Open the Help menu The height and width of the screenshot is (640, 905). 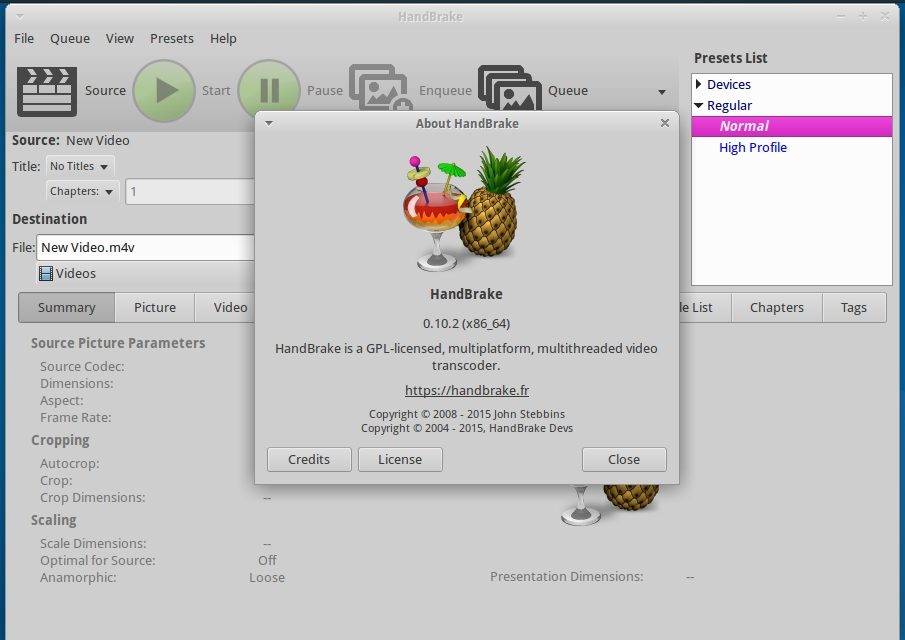[x=223, y=39]
